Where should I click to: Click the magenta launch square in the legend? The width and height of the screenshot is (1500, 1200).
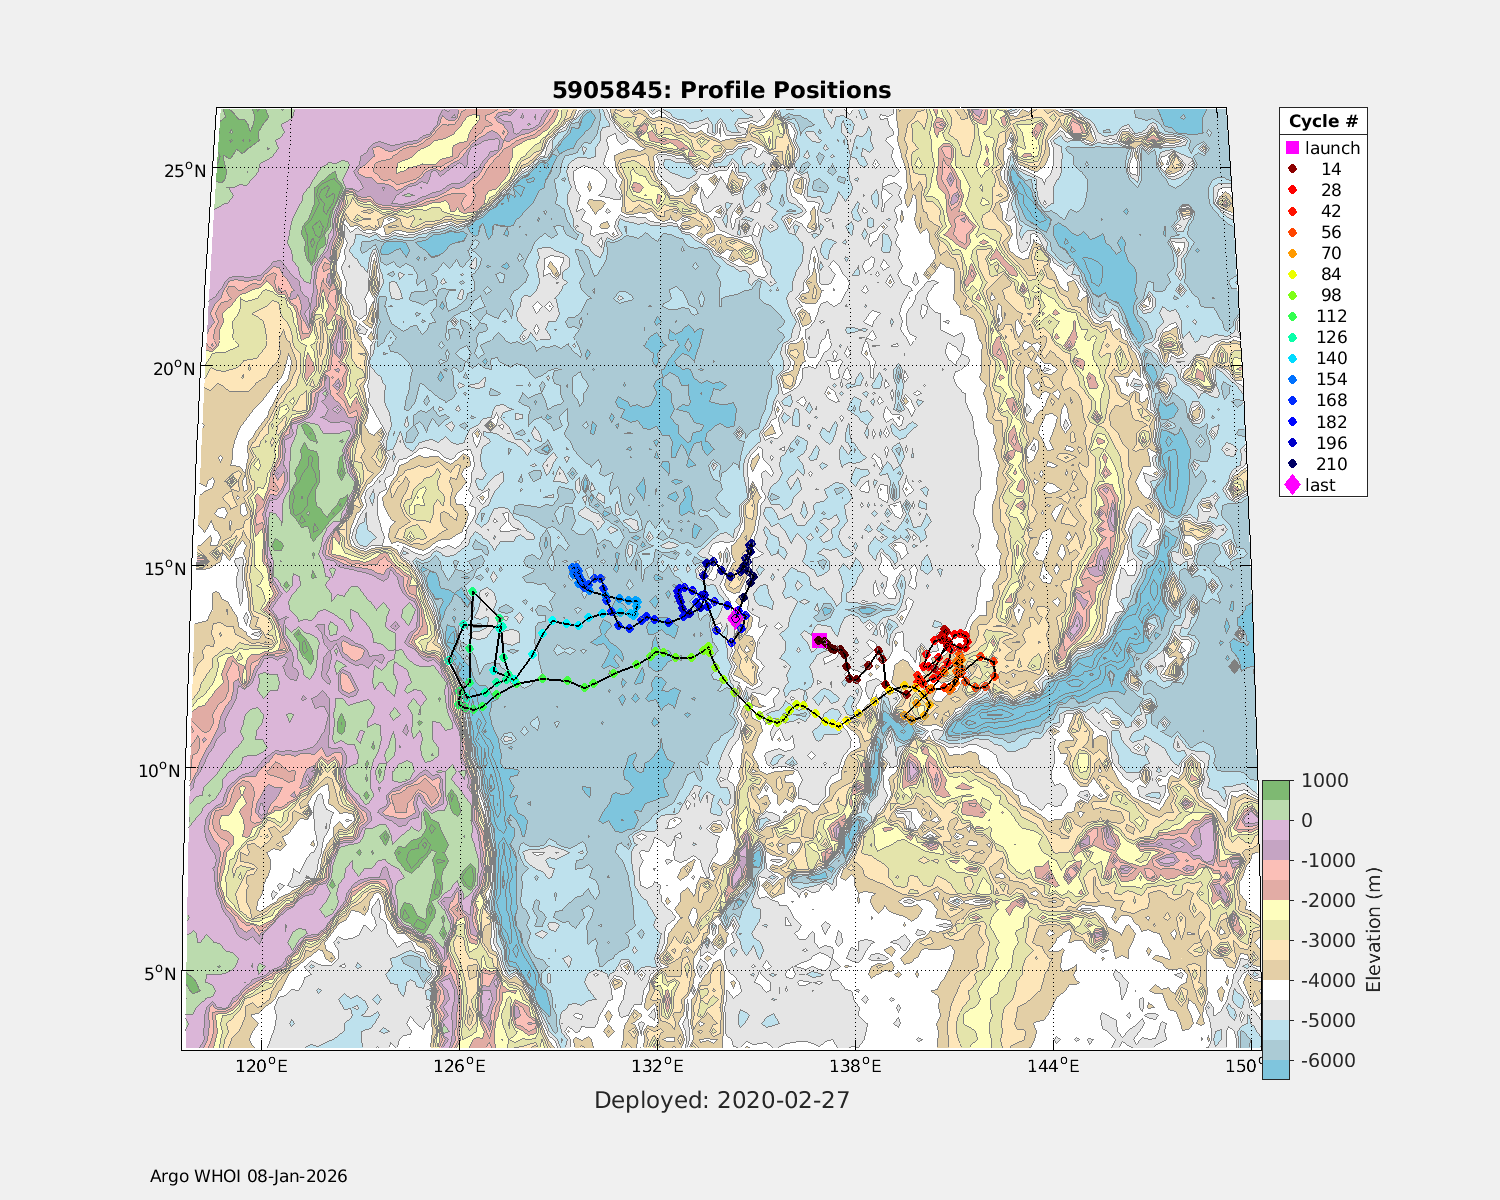click(x=1292, y=148)
